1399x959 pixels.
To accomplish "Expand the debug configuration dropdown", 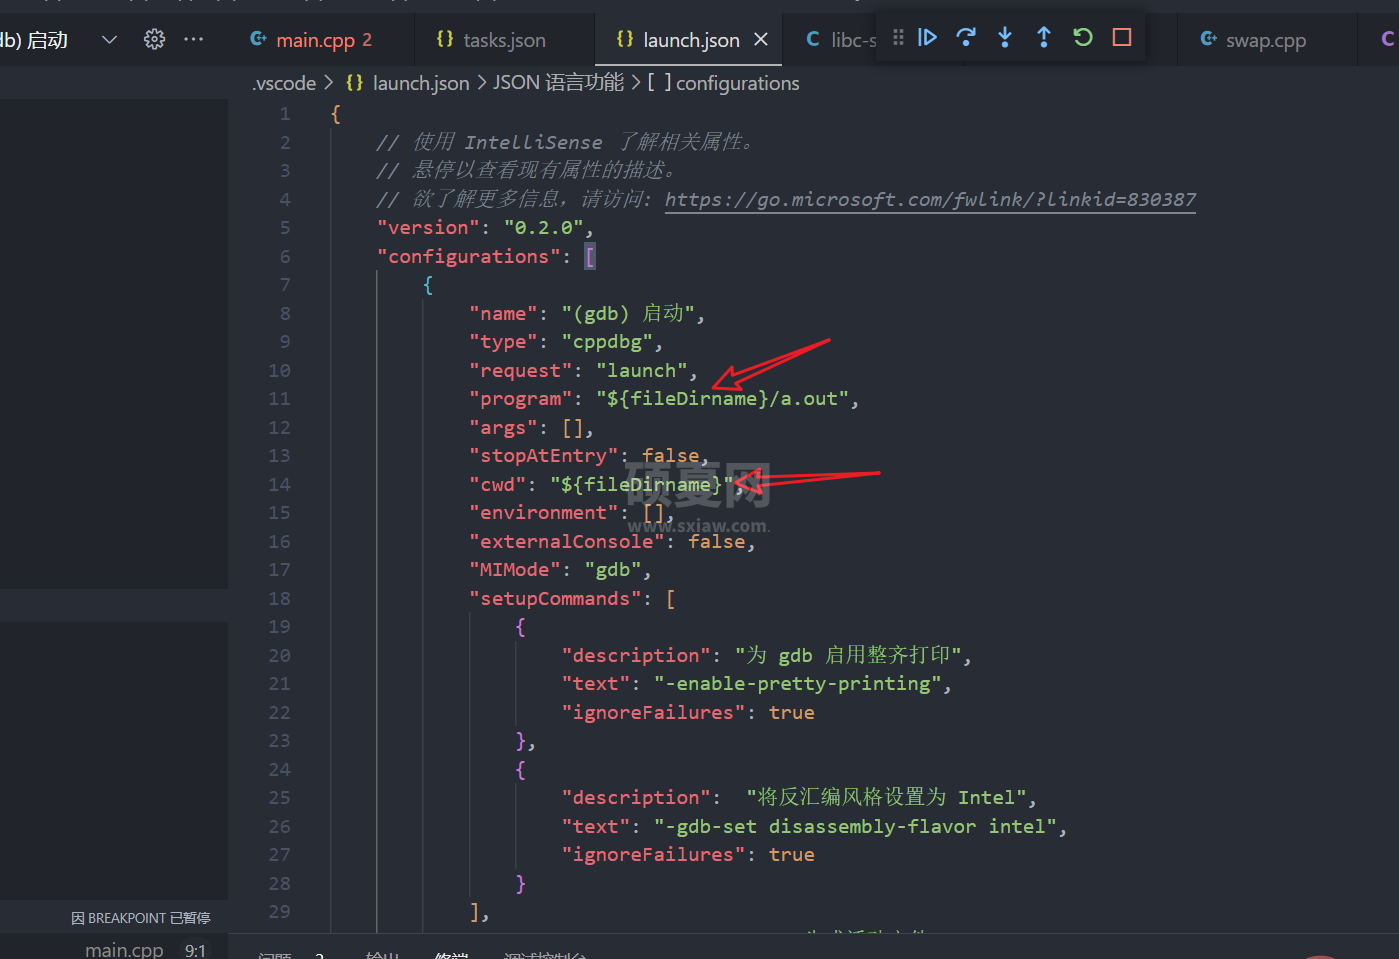I will pos(110,39).
